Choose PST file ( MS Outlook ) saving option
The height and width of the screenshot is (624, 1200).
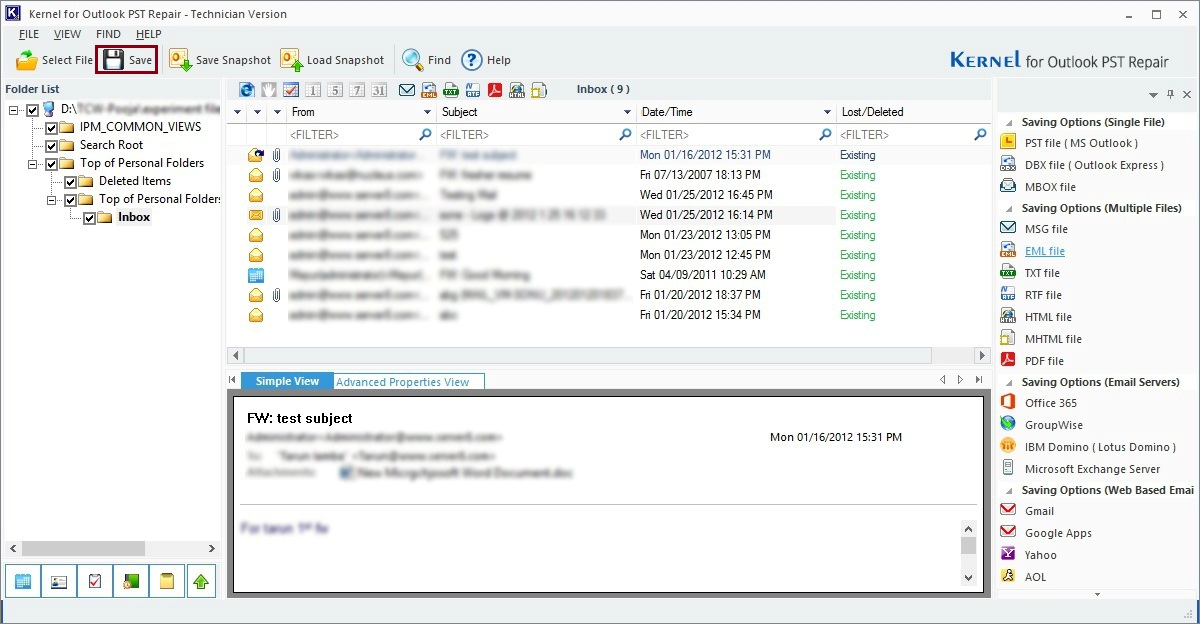(1069, 143)
